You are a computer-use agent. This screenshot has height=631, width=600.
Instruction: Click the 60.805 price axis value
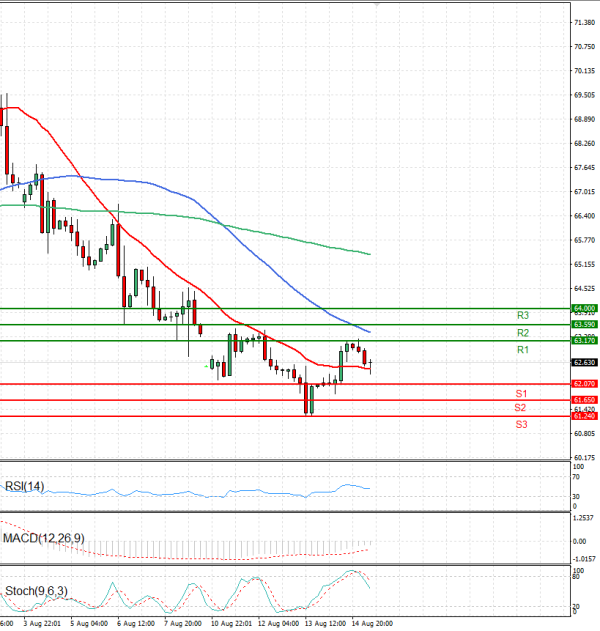point(584,433)
